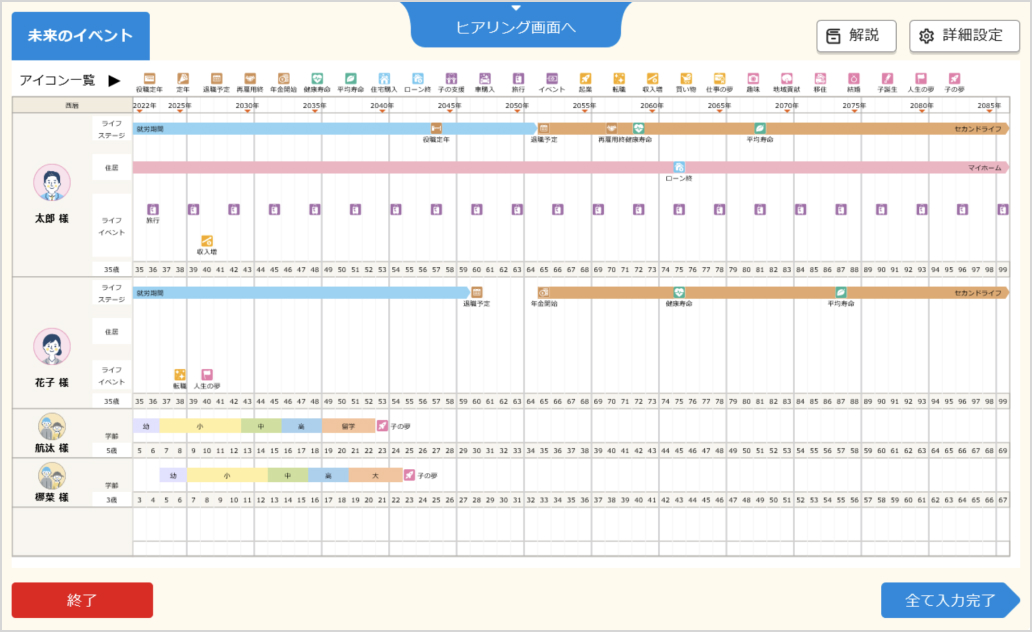Screen dimensions: 1032x632
Task: Select the 年金開始 legend icon
Action: [x=284, y=78]
